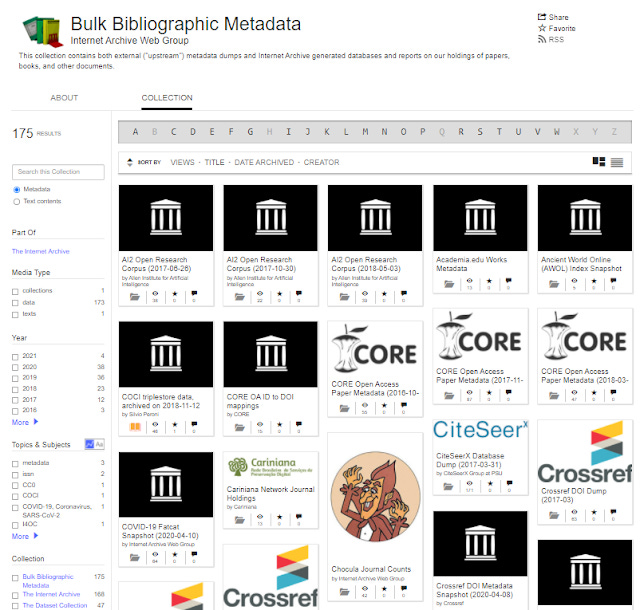This screenshot has width=640, height=610.
Task: Jump to letter S in alphabet bar
Action: 480,131
